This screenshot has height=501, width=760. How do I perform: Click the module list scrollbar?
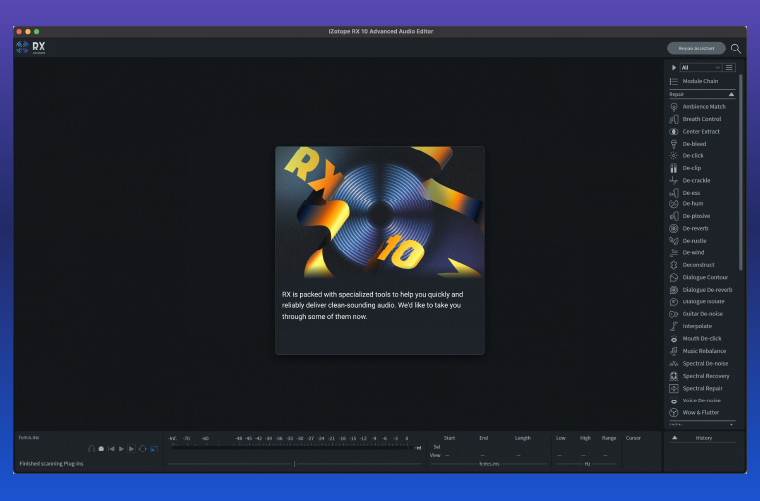tap(740, 172)
